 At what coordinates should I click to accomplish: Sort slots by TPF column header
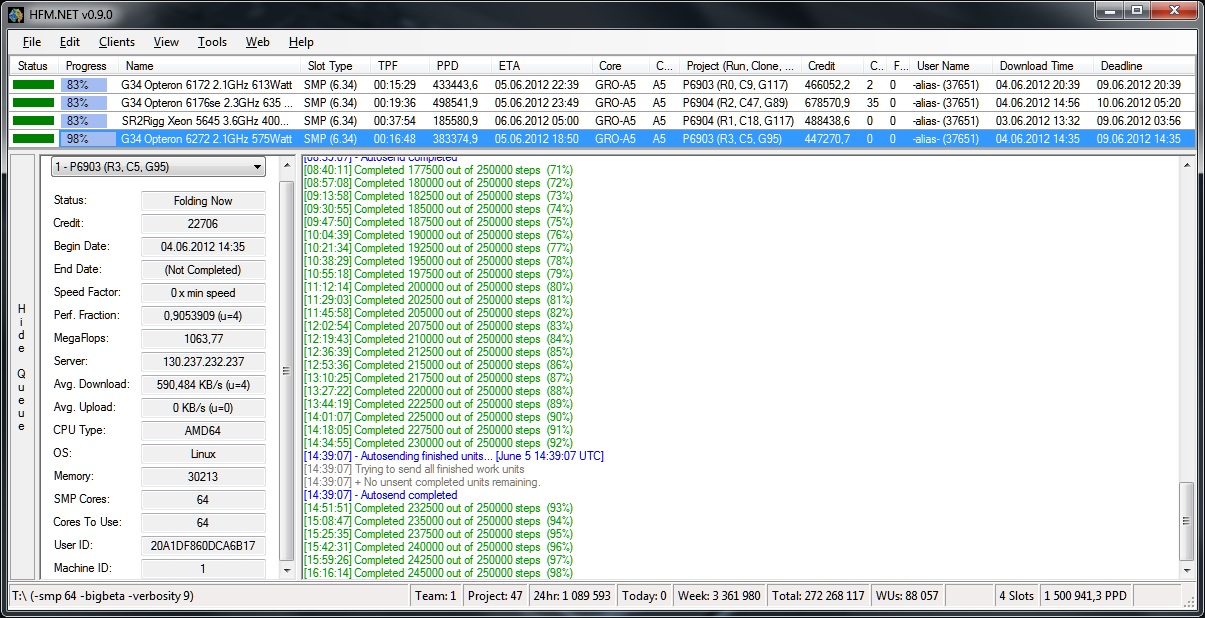click(400, 66)
